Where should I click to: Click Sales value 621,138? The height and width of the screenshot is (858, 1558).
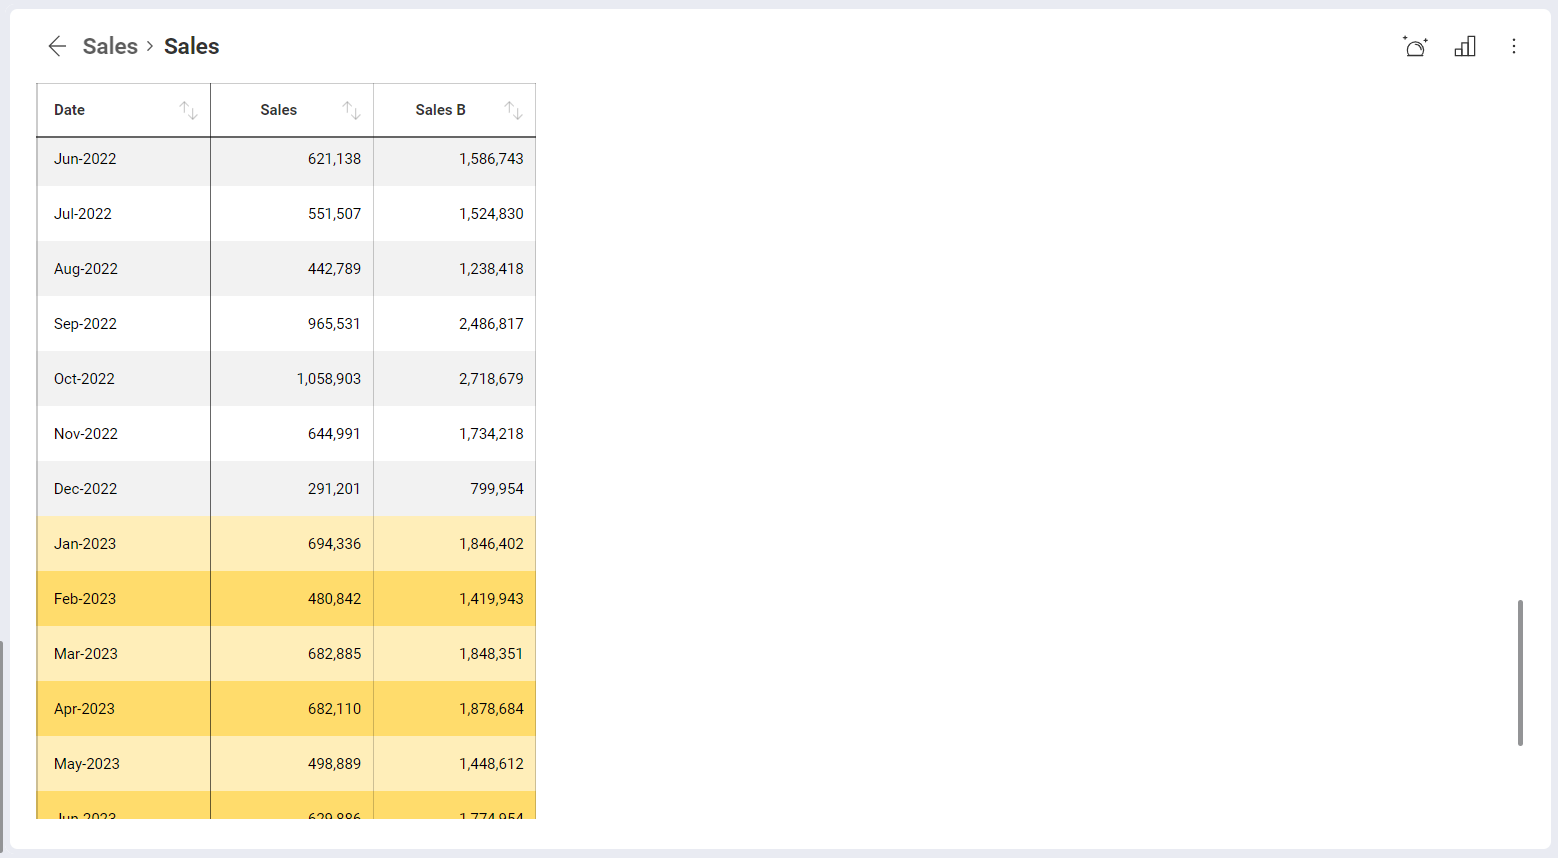coord(334,159)
